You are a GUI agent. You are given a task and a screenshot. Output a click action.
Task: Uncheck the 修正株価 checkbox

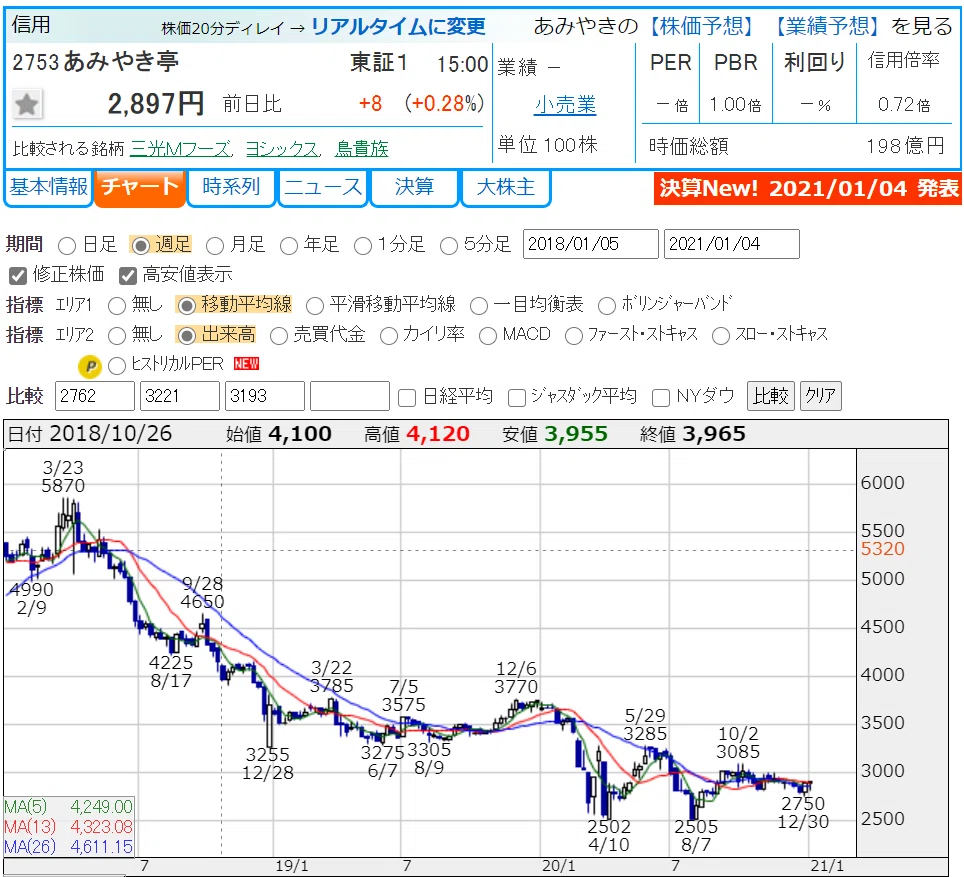[18, 276]
